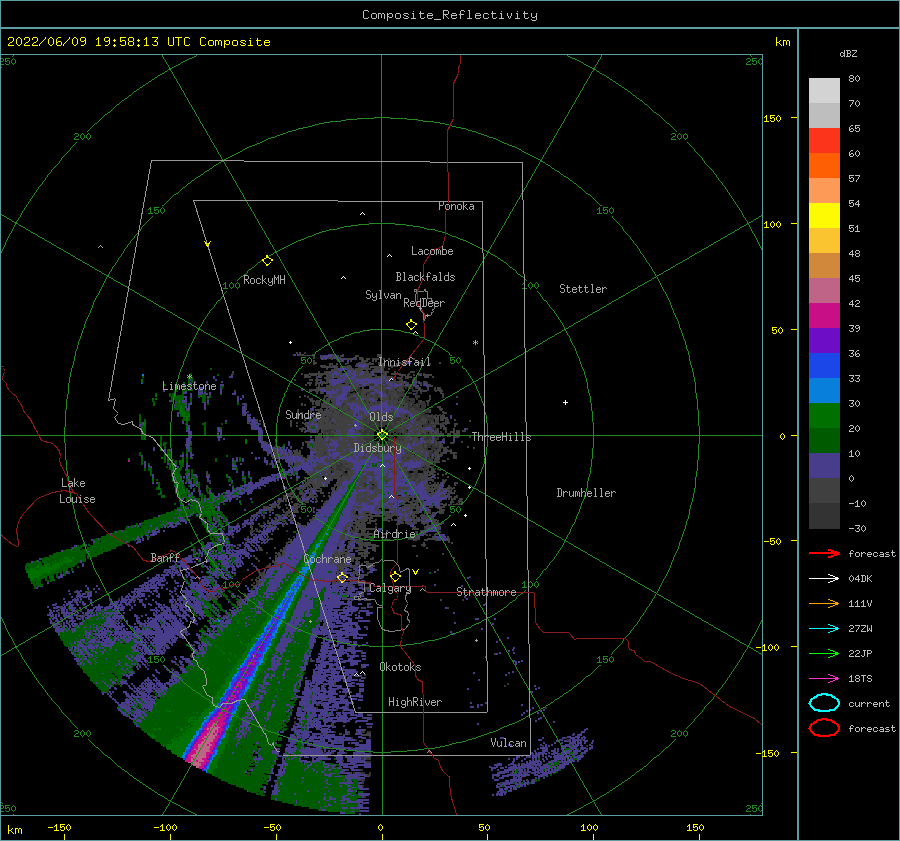Click the Stettler city label
The width and height of the screenshot is (900, 841).
point(583,289)
